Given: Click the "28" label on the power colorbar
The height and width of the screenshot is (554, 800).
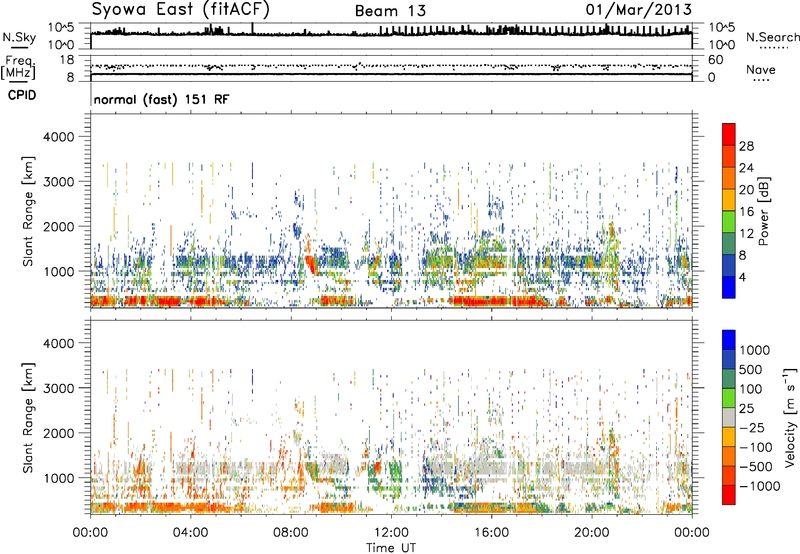Looking at the screenshot, I should pyautogui.click(x=746, y=146).
